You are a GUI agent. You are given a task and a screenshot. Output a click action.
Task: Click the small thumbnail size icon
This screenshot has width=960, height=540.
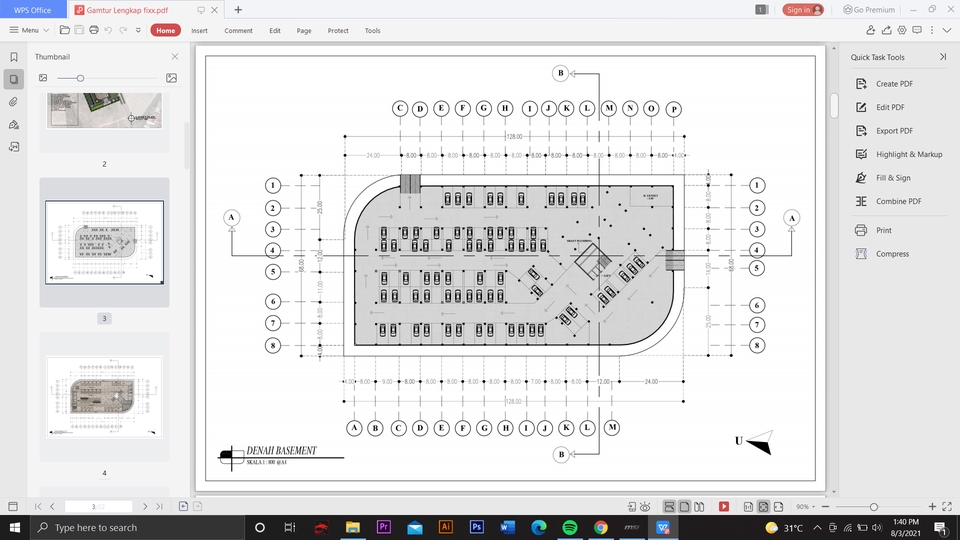[x=43, y=78]
